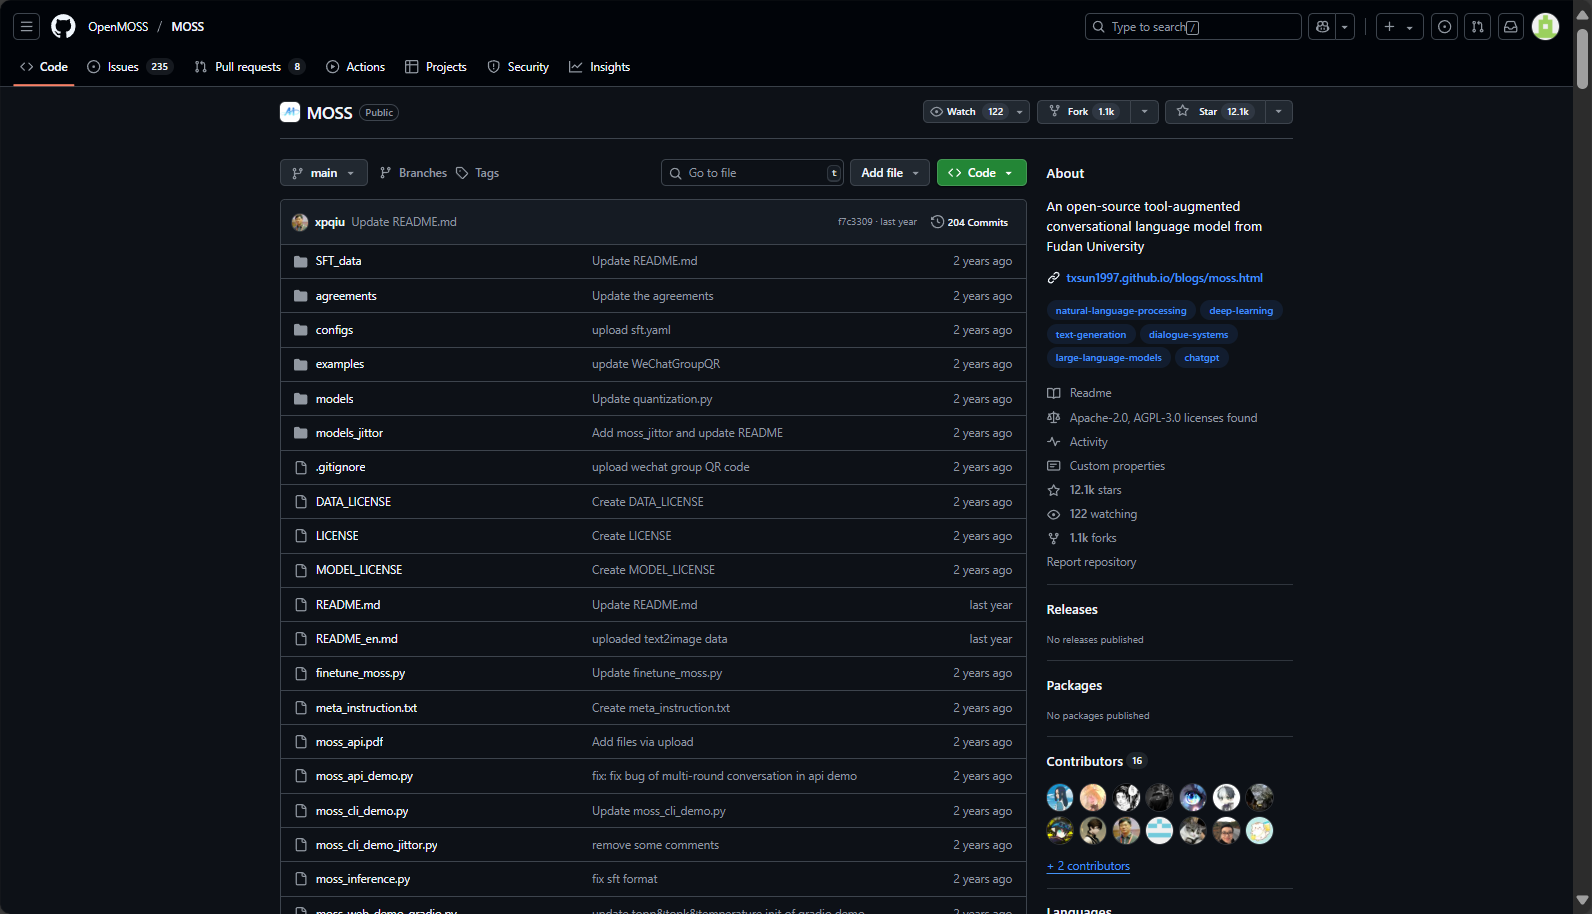Open the MODEL_LICENSE file
This screenshot has width=1592, height=914.
[359, 570]
